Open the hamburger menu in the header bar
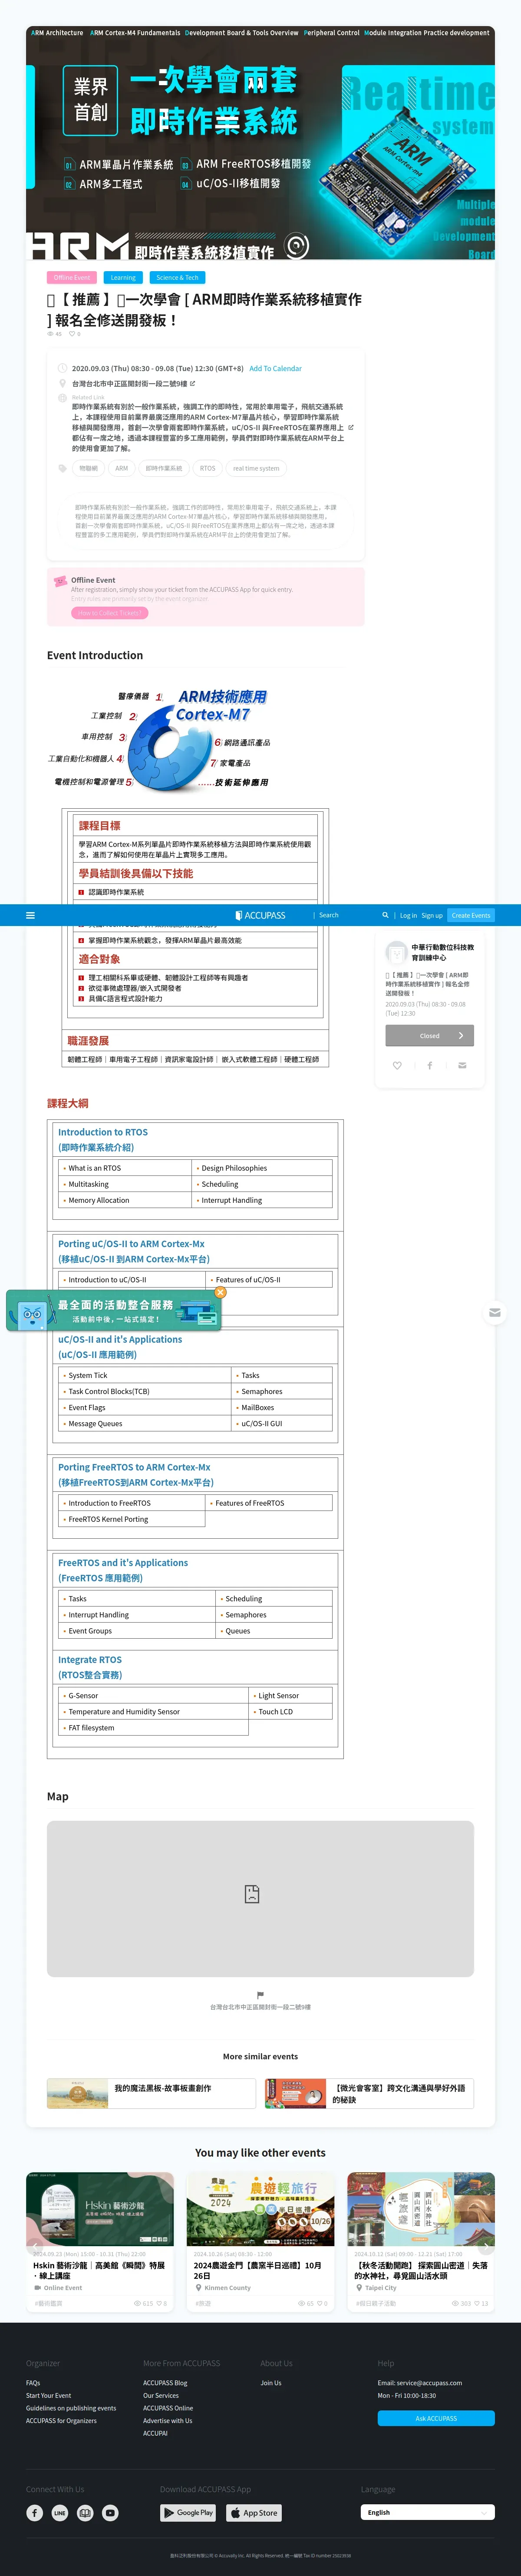This screenshot has width=521, height=2576. pos(30,915)
